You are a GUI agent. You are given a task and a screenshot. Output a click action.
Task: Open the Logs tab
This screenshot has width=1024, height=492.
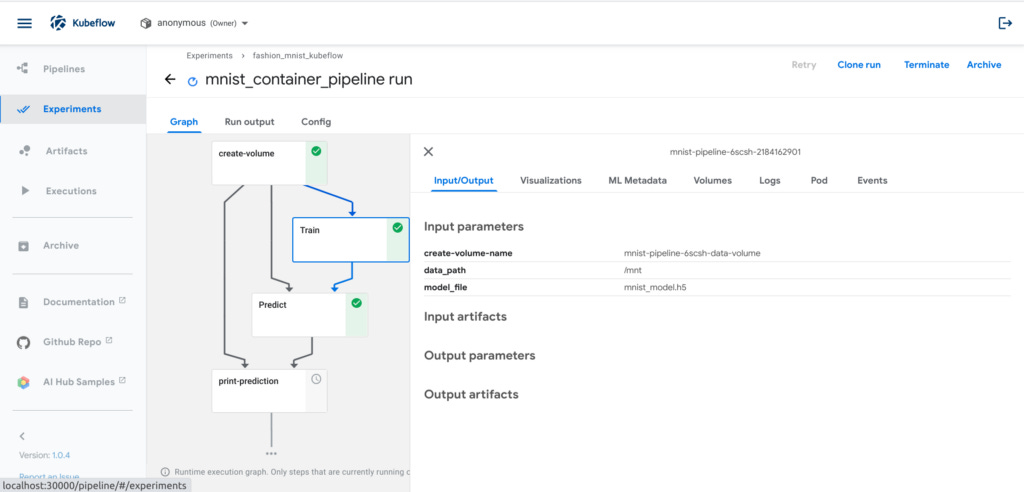pyautogui.click(x=770, y=180)
